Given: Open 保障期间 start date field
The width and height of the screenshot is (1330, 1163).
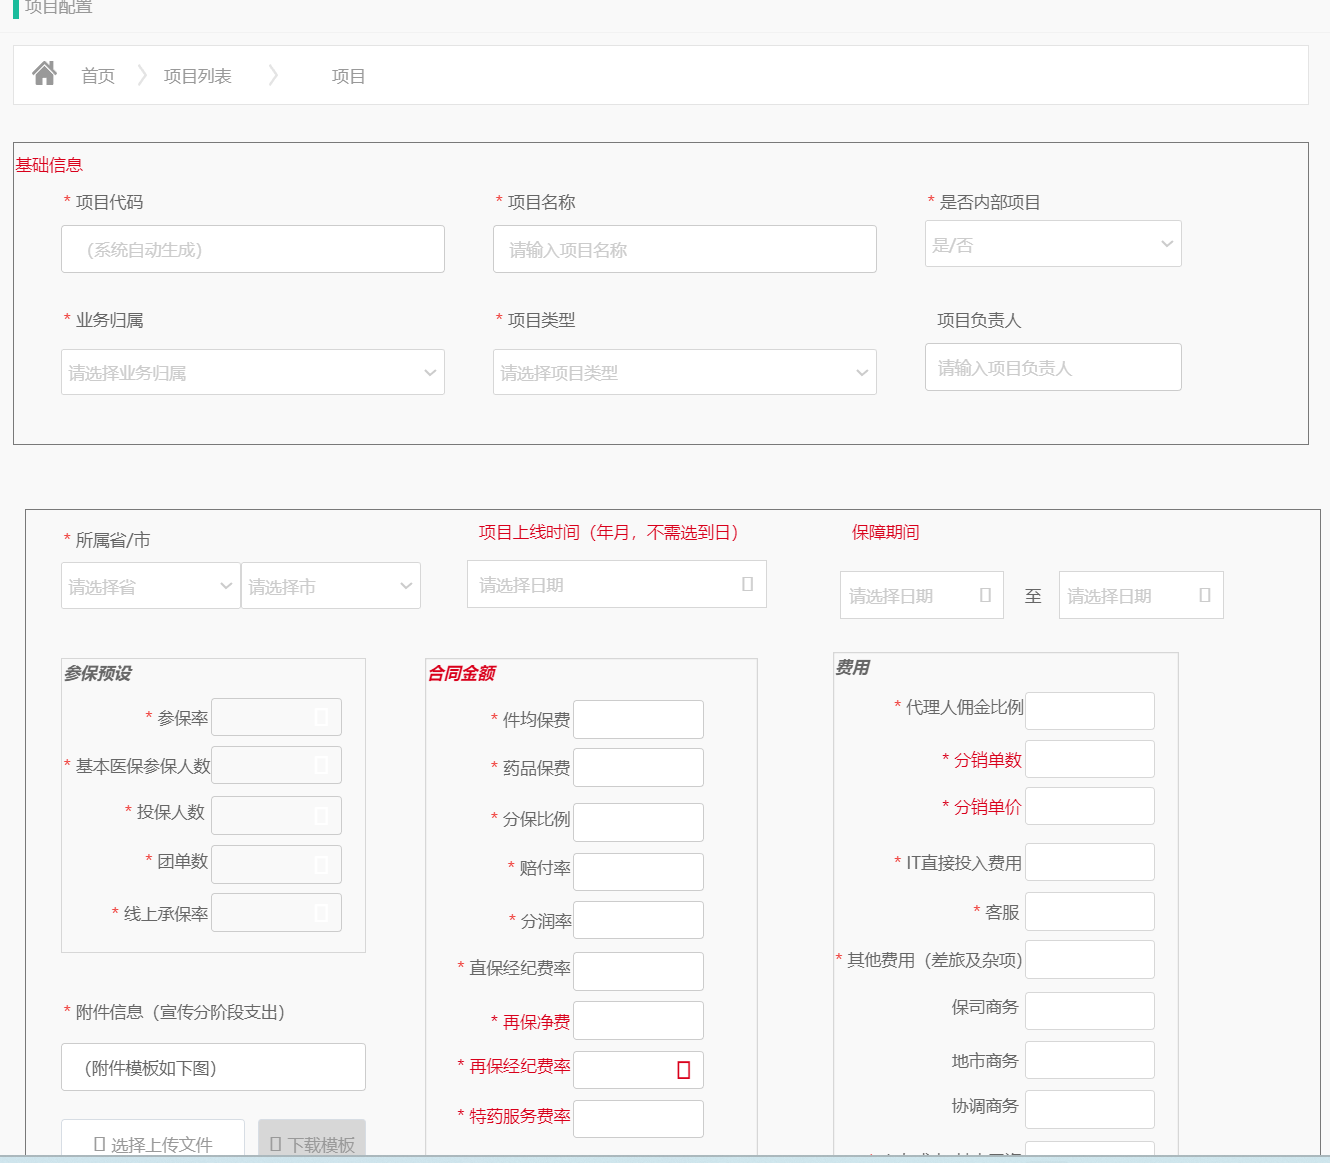Looking at the screenshot, I should [922, 595].
